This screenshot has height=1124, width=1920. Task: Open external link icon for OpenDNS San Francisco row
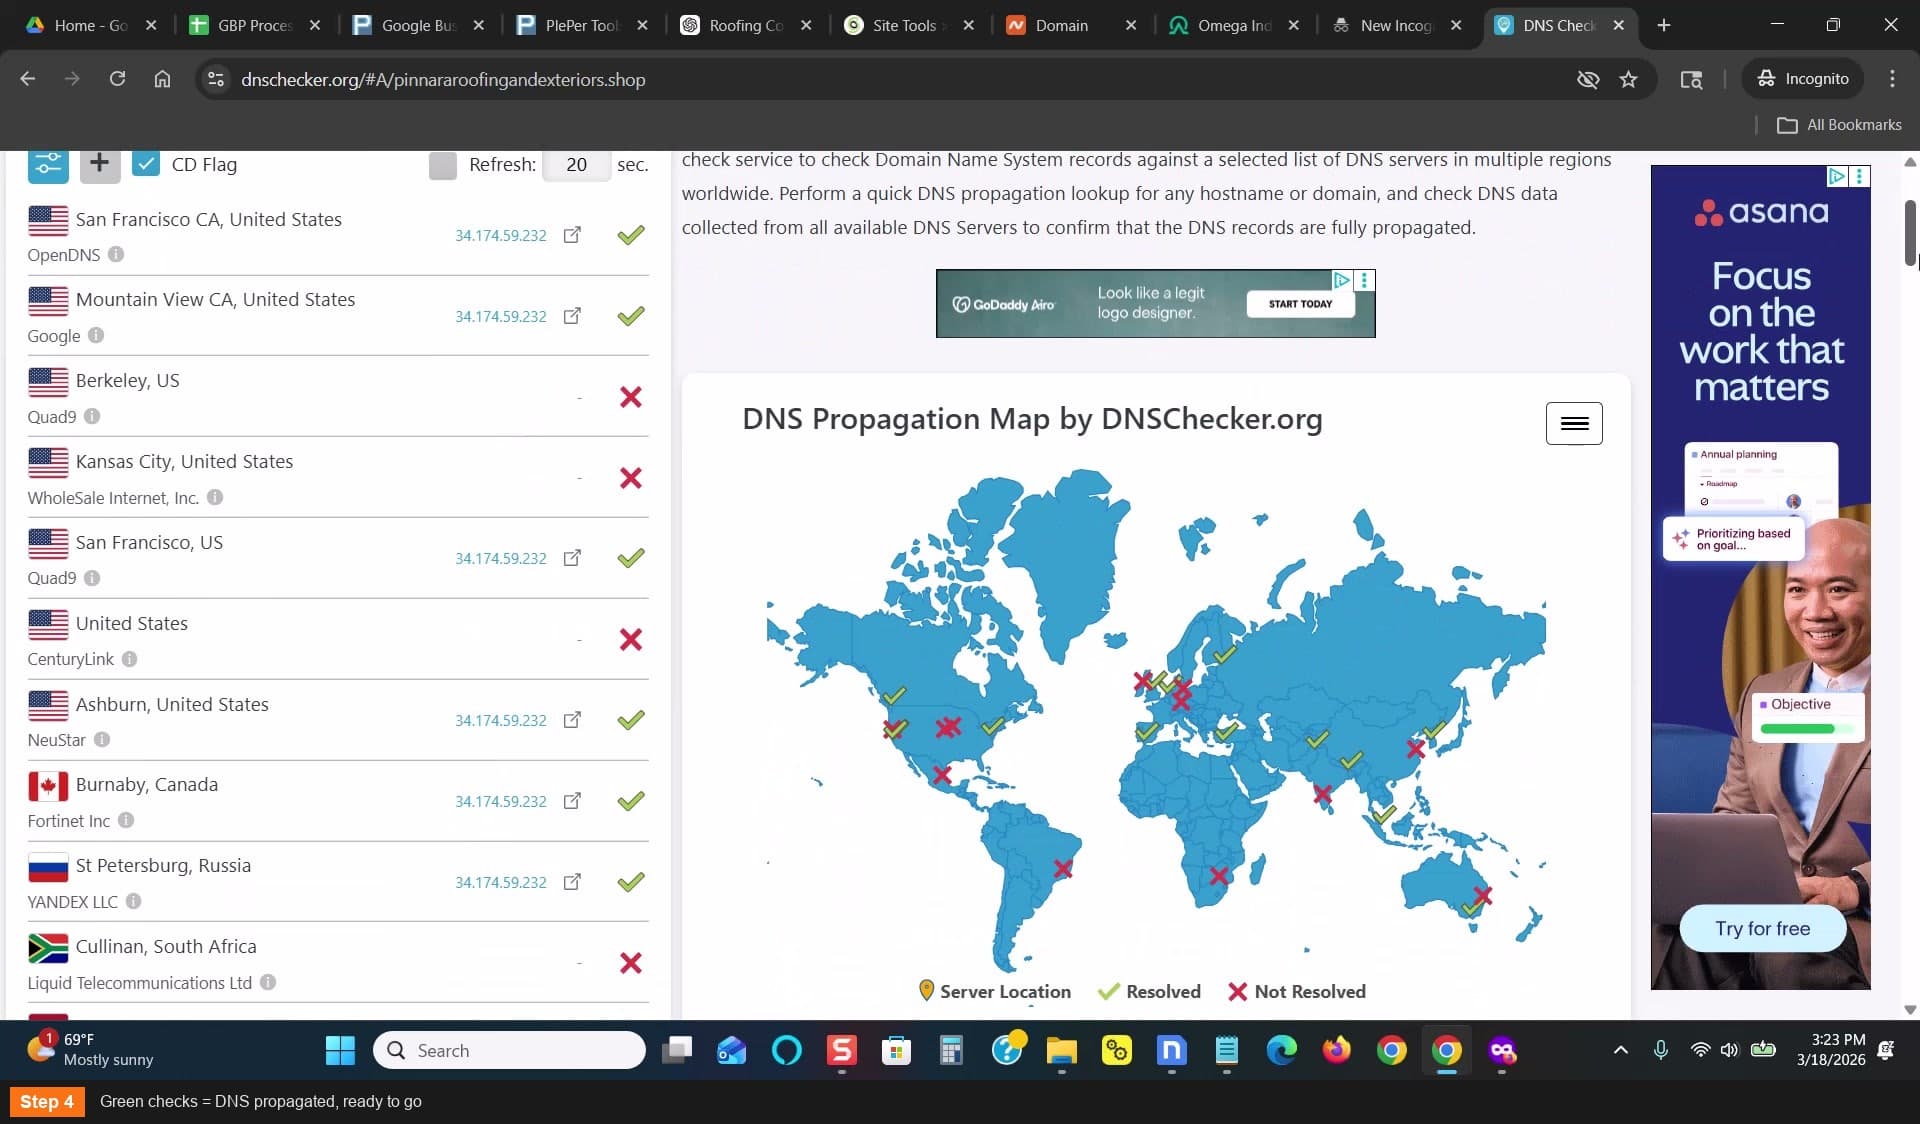tap(572, 235)
